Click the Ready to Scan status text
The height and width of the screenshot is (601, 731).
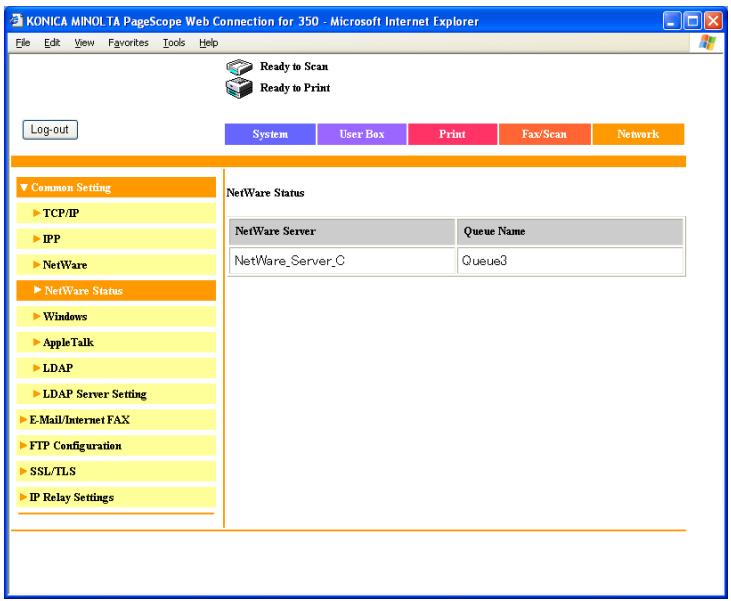pyautogui.click(x=294, y=67)
